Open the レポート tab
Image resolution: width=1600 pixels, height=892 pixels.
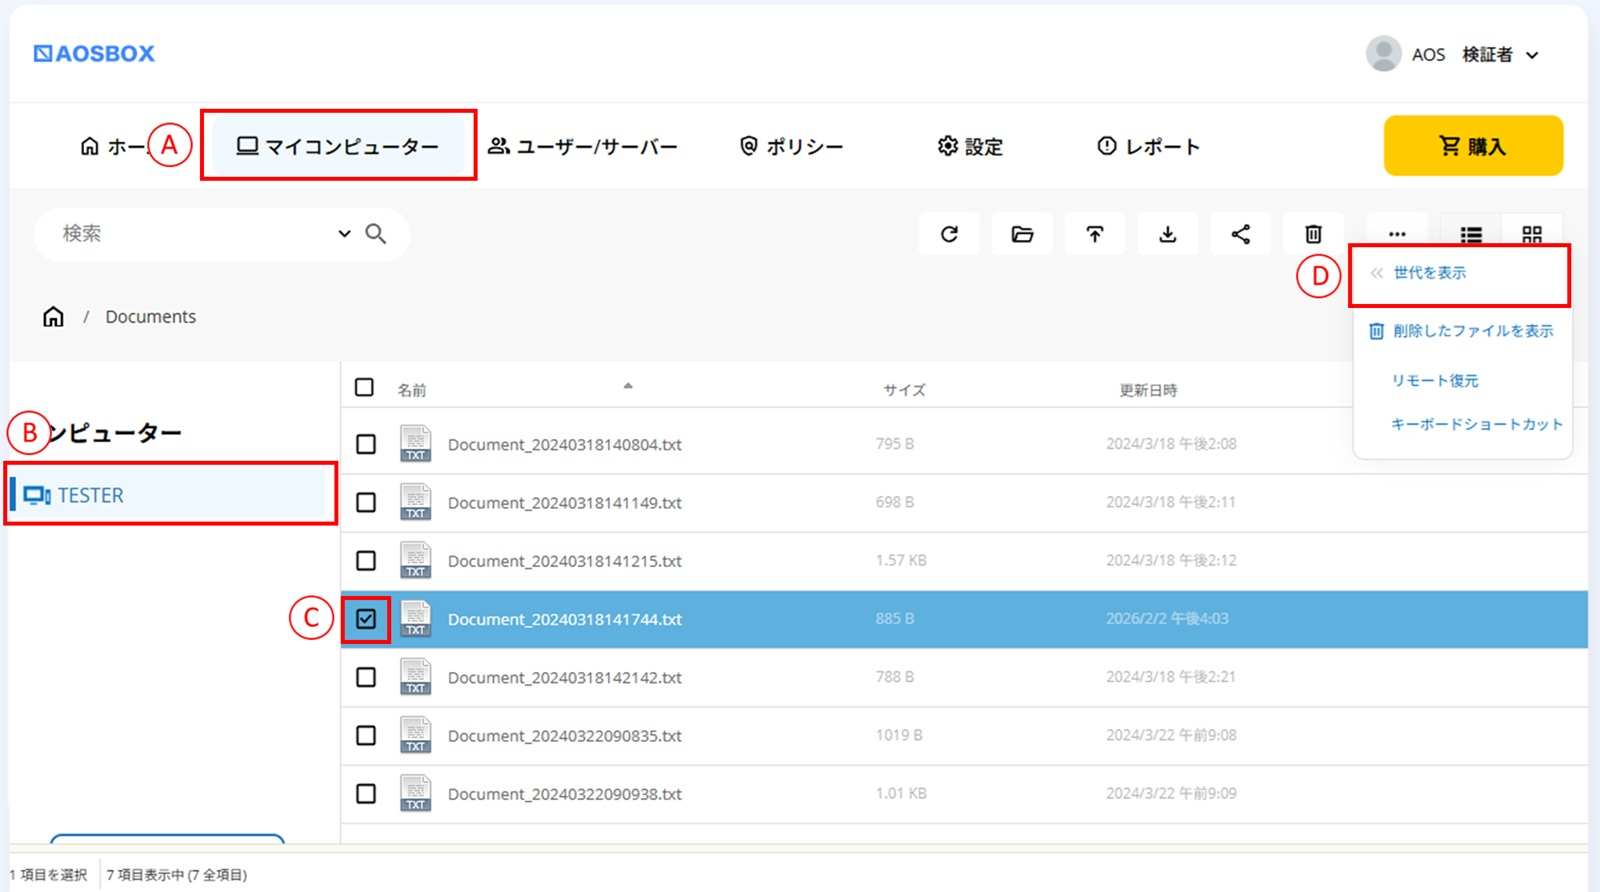pyautogui.click(x=1148, y=146)
